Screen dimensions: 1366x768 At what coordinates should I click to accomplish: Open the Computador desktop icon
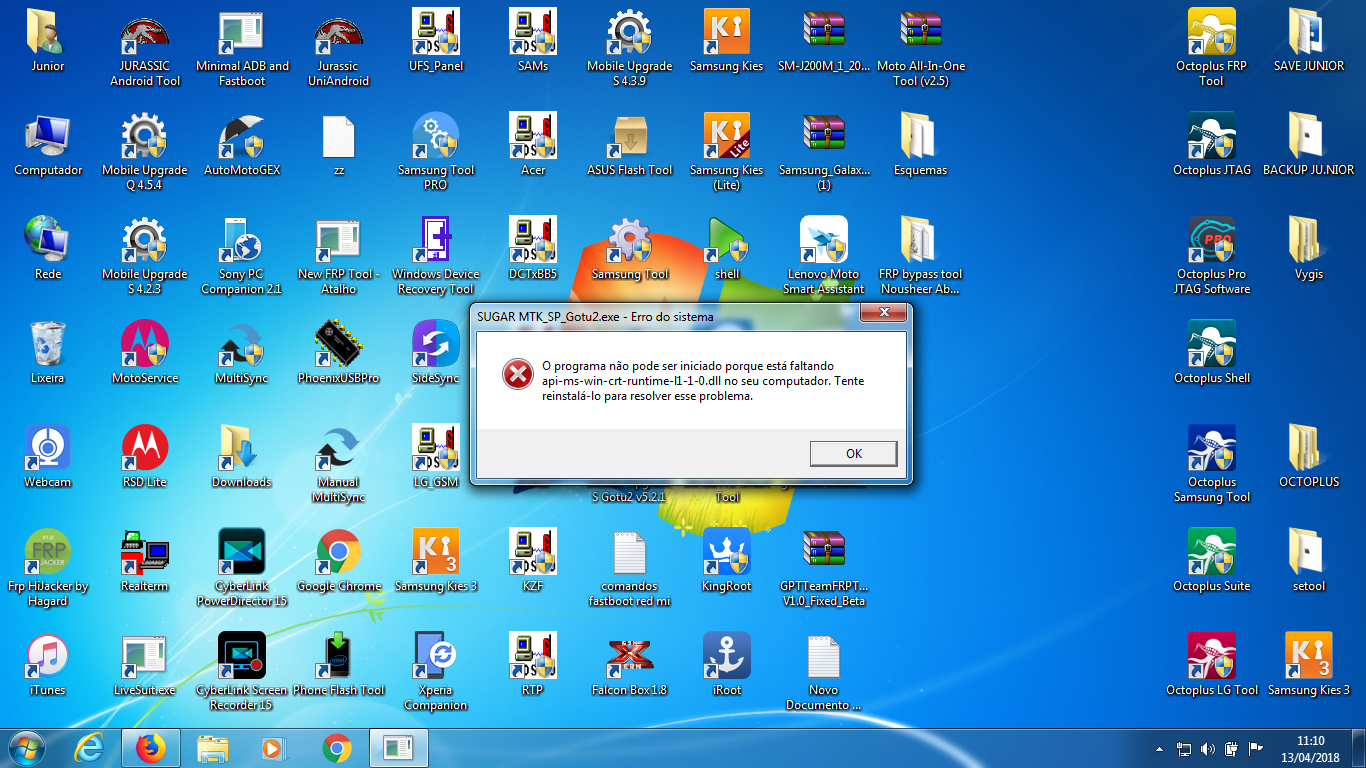pyautogui.click(x=48, y=145)
